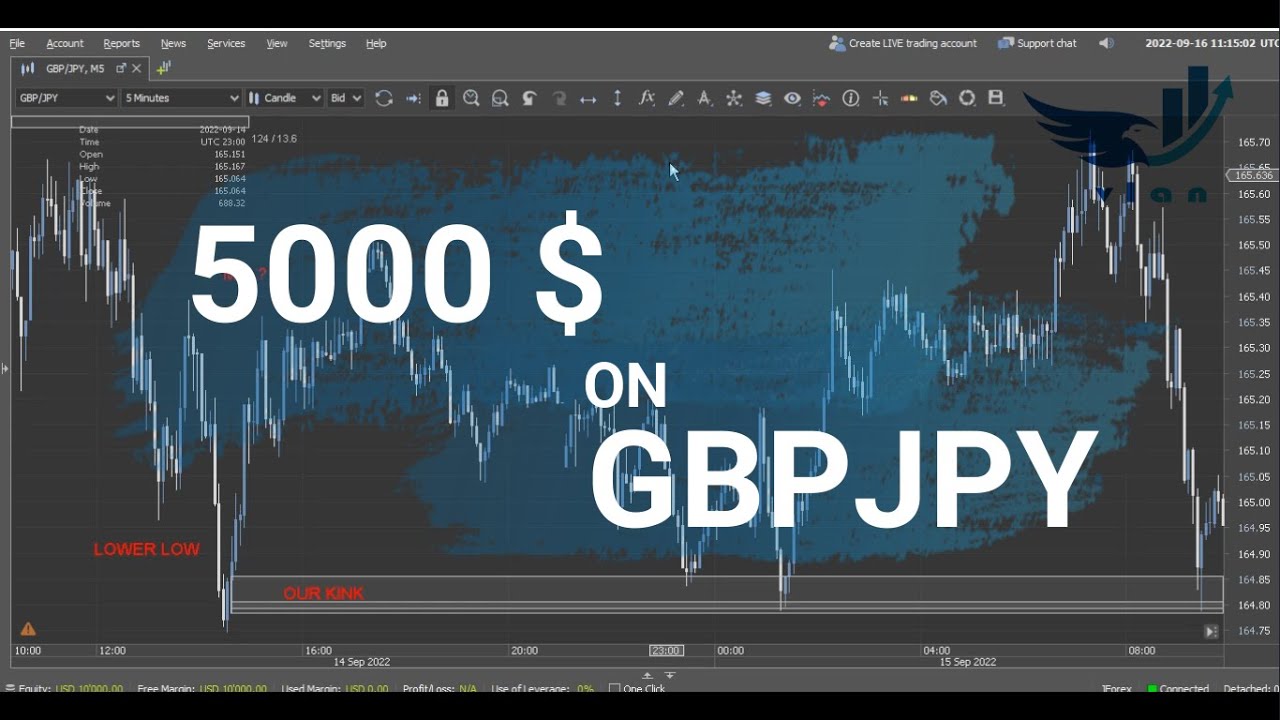
Task: Close the GBP/JPY, M5 tab
Action: tap(137, 68)
